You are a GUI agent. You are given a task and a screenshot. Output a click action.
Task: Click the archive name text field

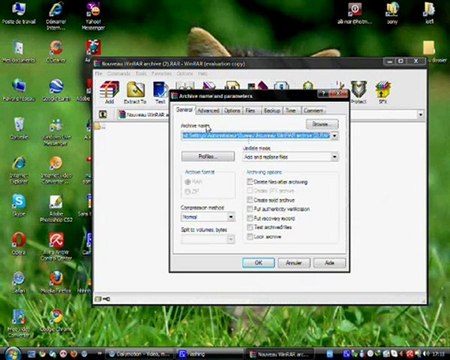(x=256, y=136)
